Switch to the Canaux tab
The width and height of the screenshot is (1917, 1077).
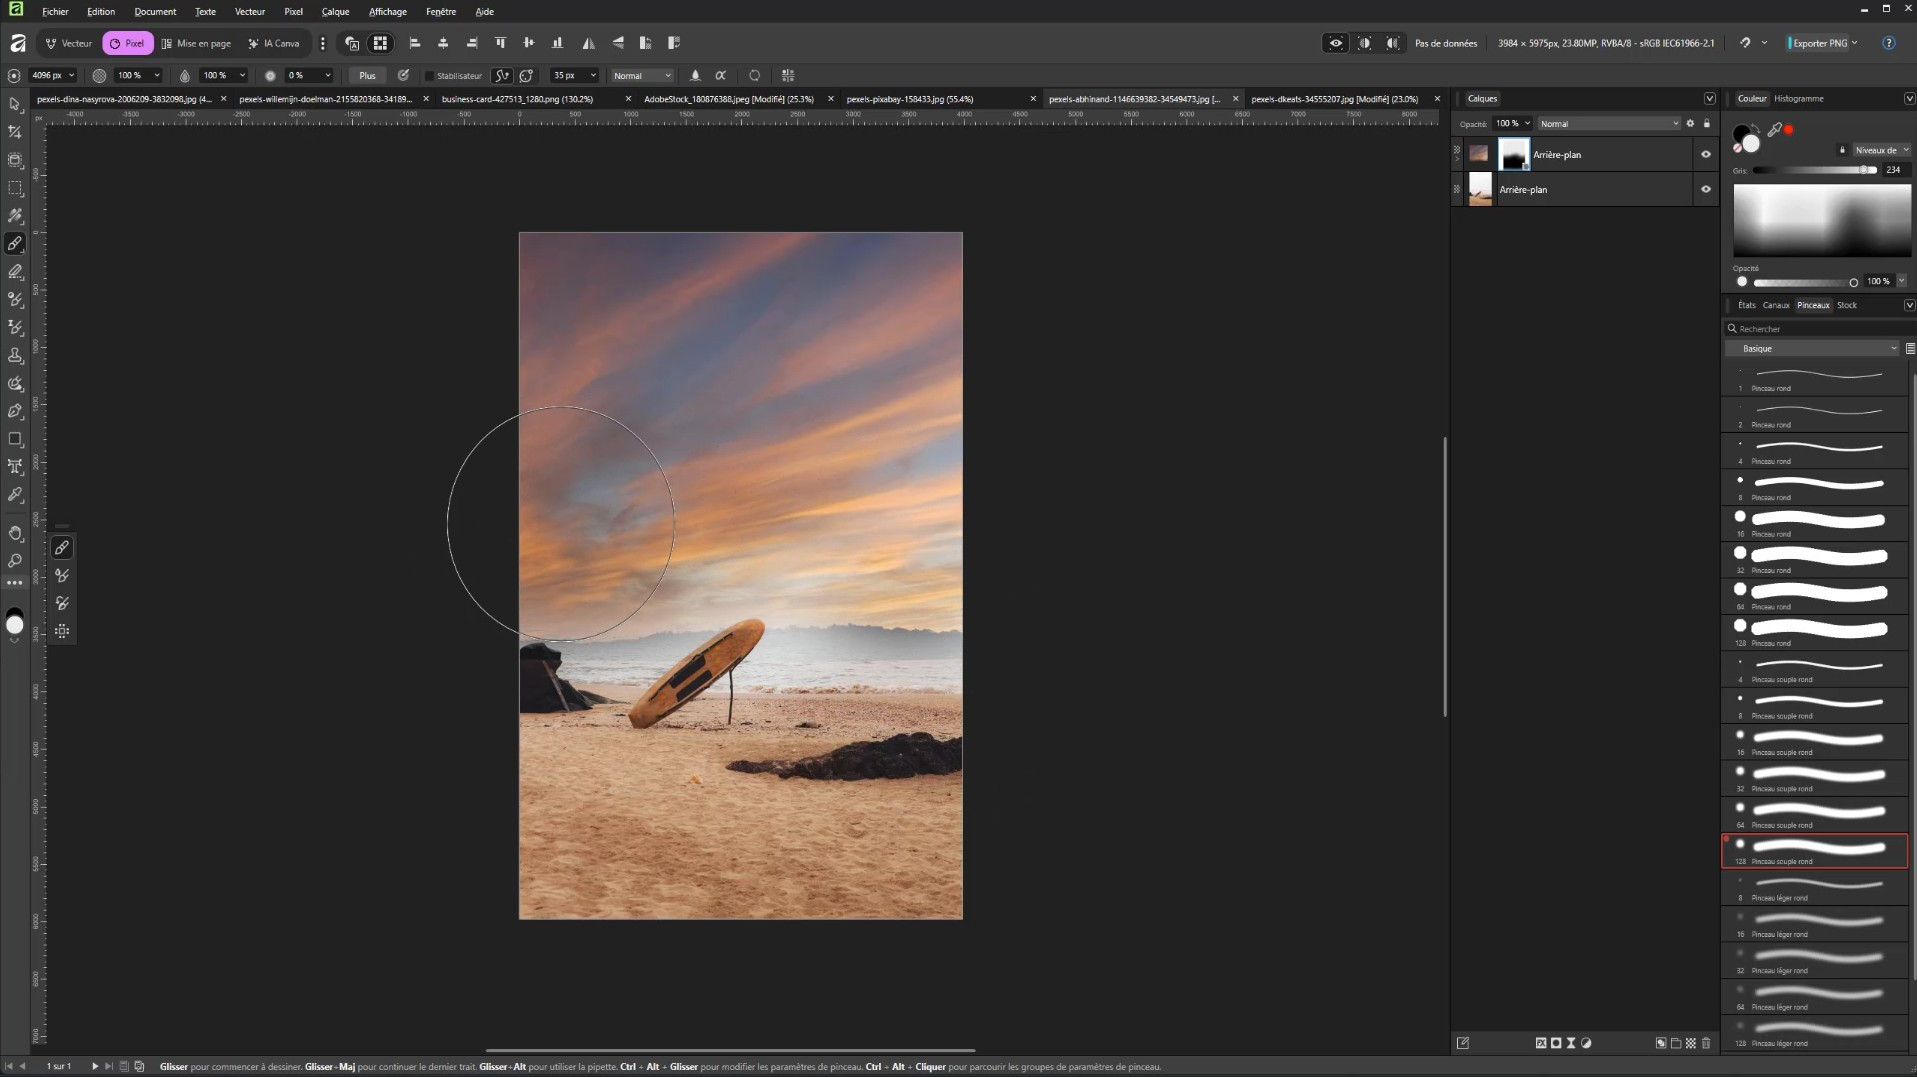point(1775,305)
